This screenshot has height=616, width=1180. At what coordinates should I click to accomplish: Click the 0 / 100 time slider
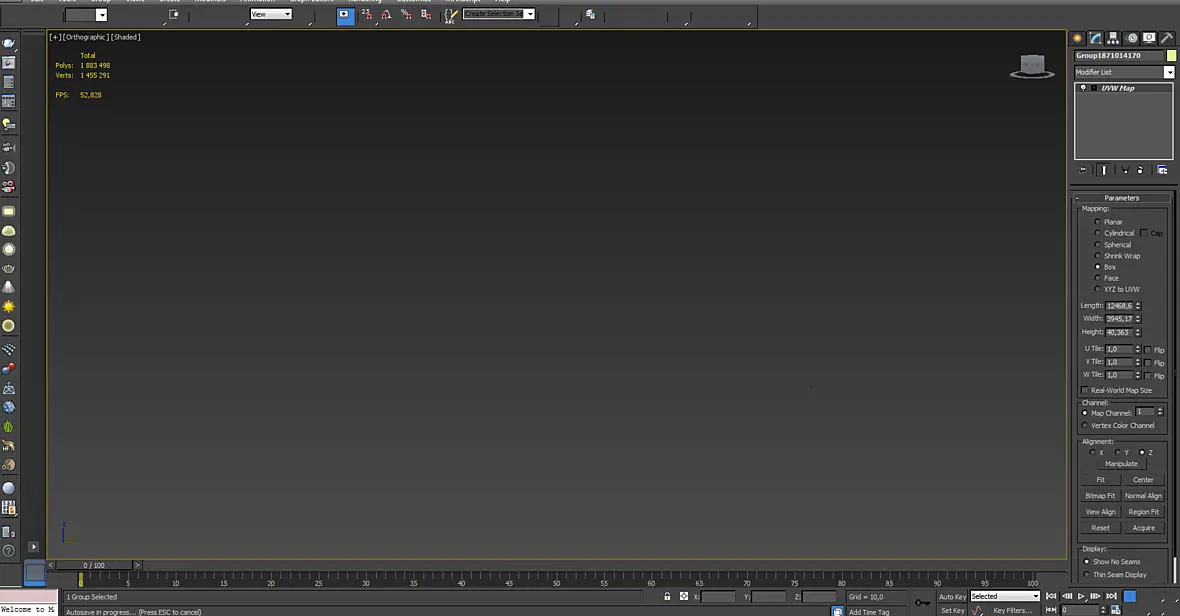pos(94,565)
